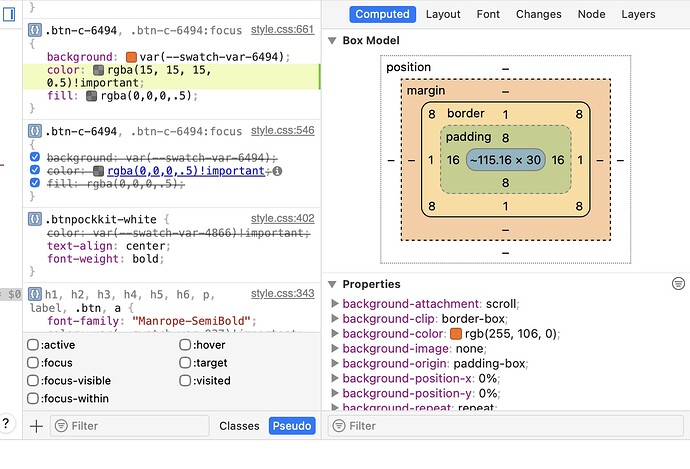Open the Layers tab
Screen dimensions: 690x469
tap(638, 14)
